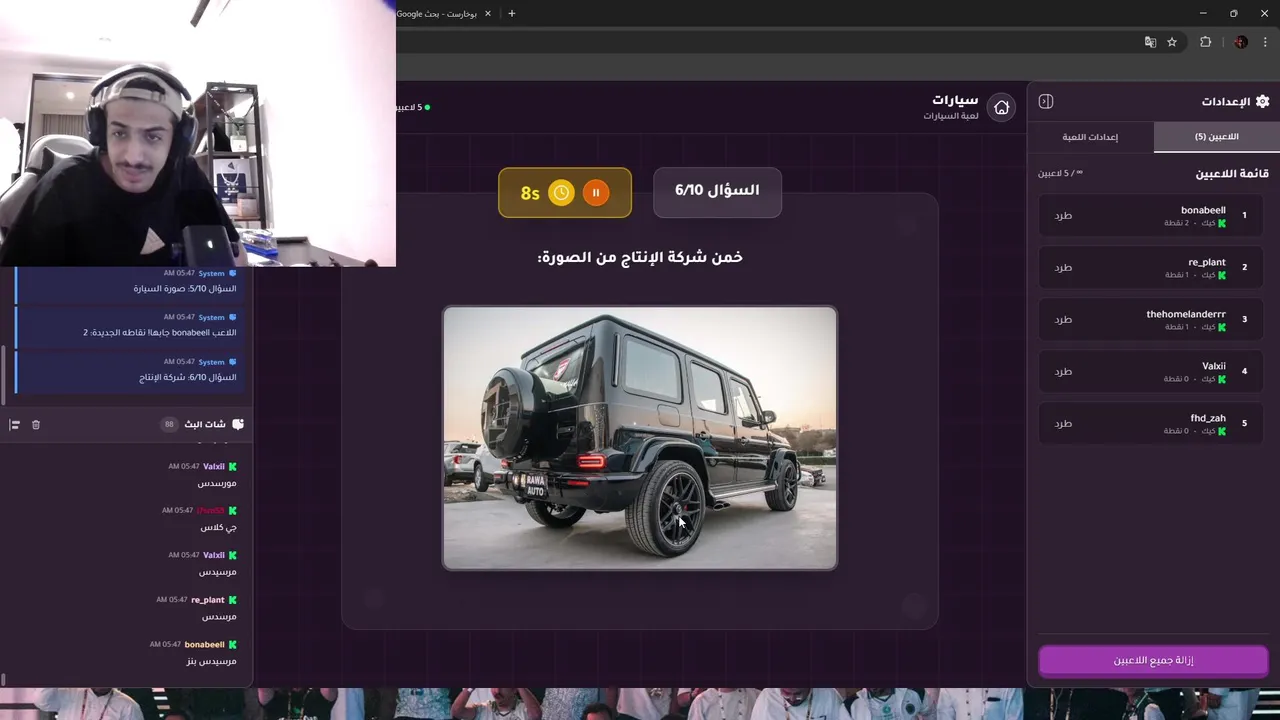Click Kick logo under fhd_zah in players list
1280x720 pixels.
pyautogui.click(x=1222, y=431)
